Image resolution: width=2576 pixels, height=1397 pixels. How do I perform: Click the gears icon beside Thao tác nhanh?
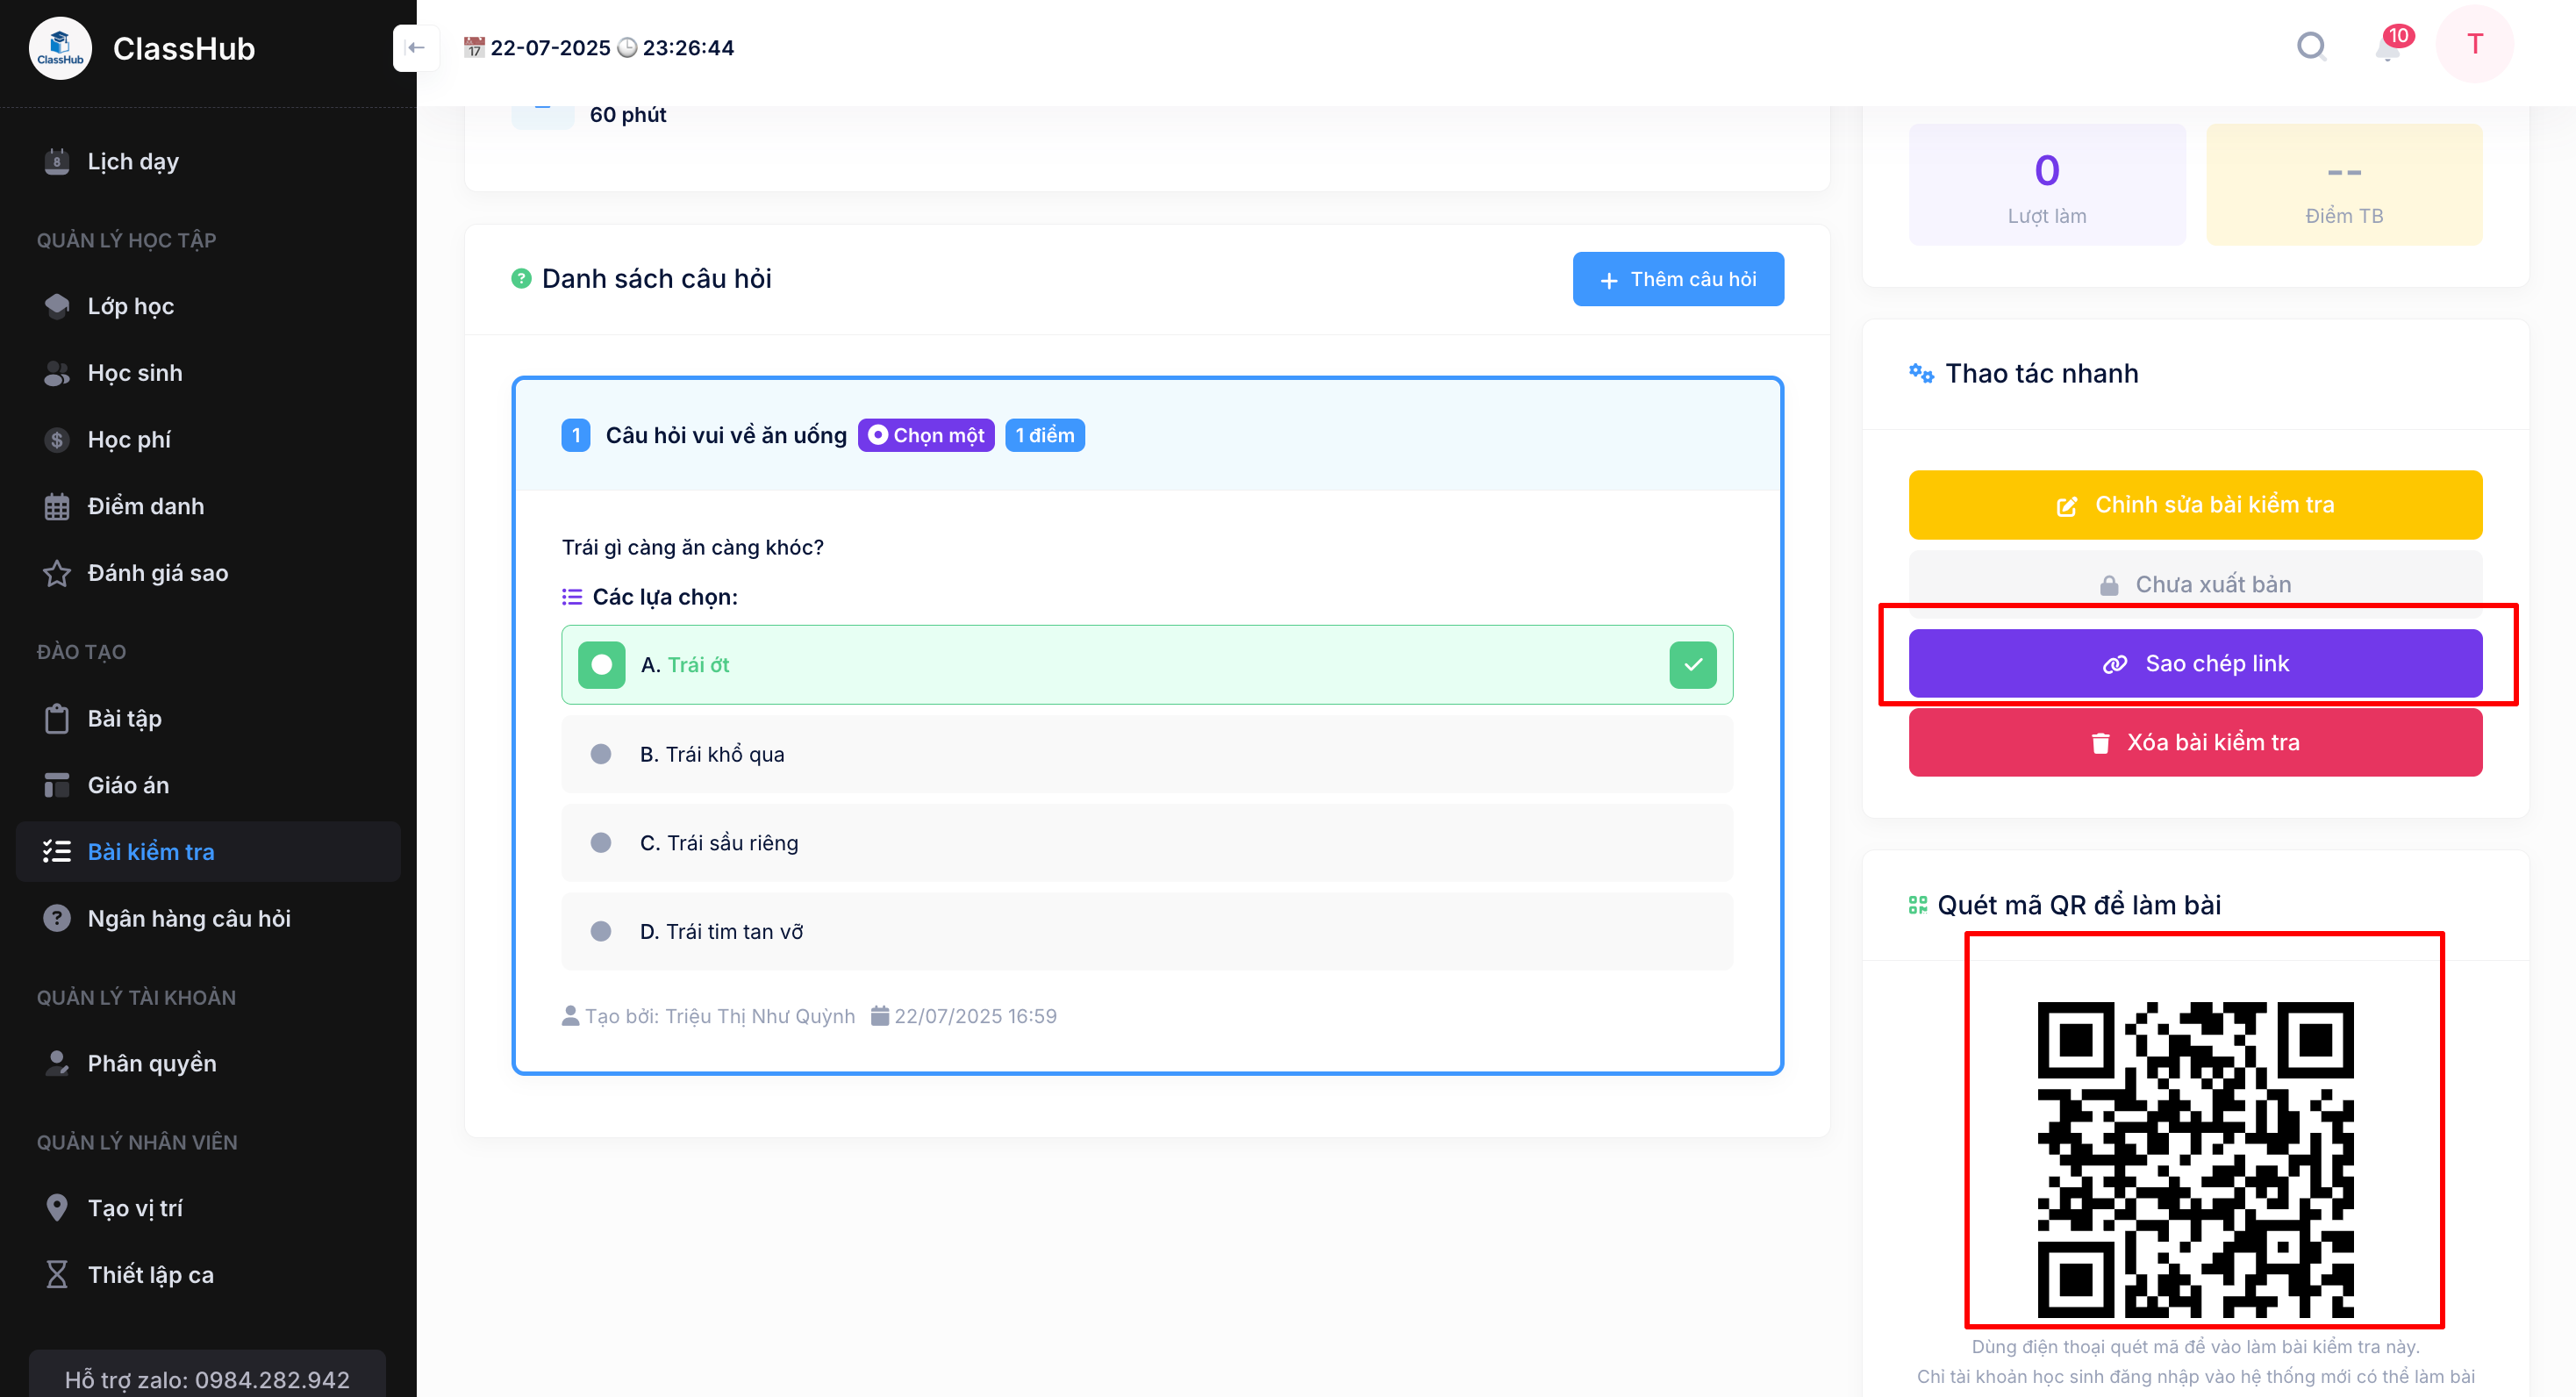pyautogui.click(x=1921, y=374)
